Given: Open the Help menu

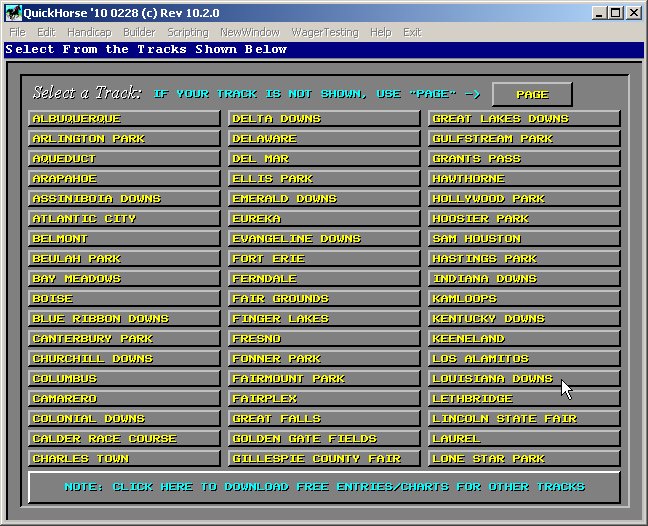Looking at the screenshot, I should pos(380,32).
